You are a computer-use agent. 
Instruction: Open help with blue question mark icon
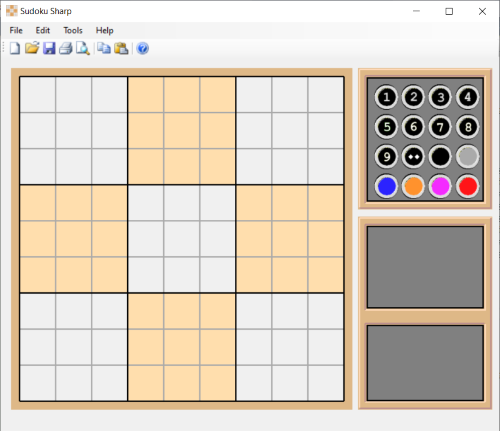143,49
